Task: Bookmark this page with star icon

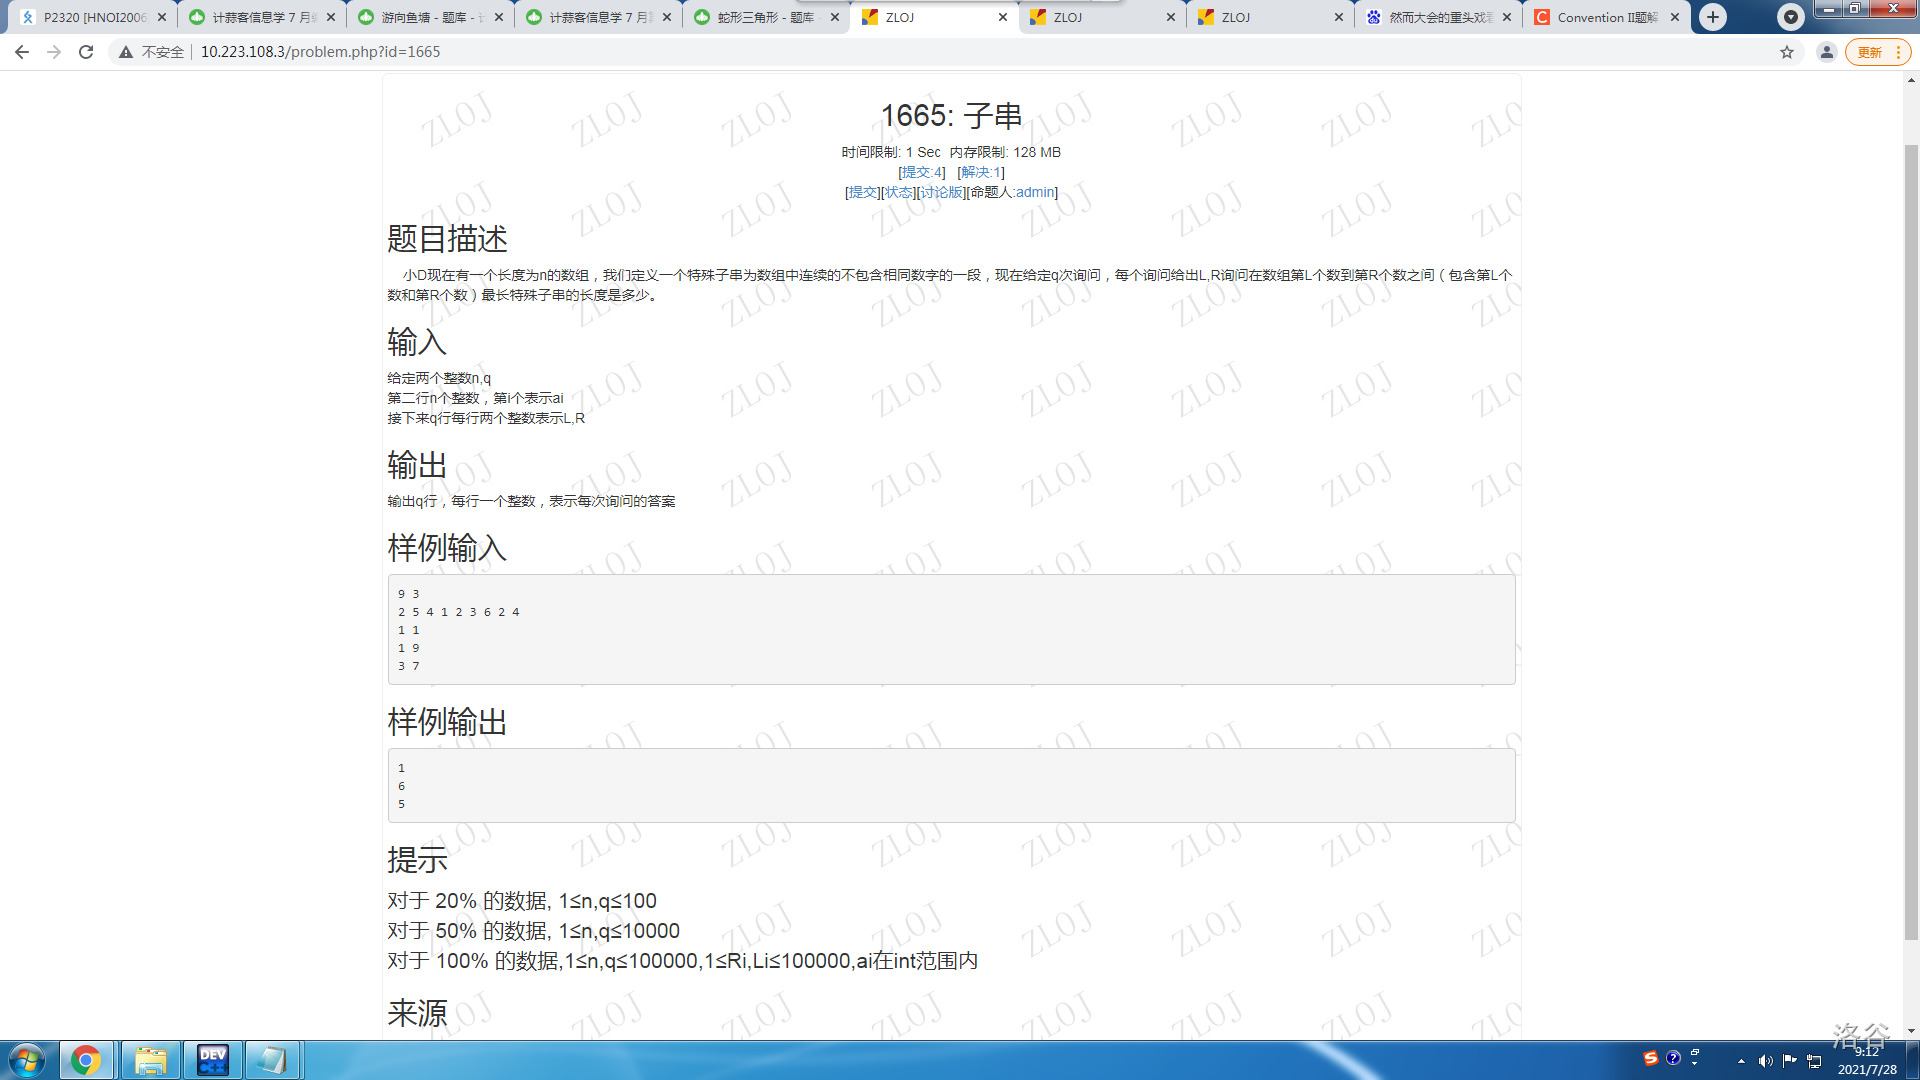Action: [1787, 52]
